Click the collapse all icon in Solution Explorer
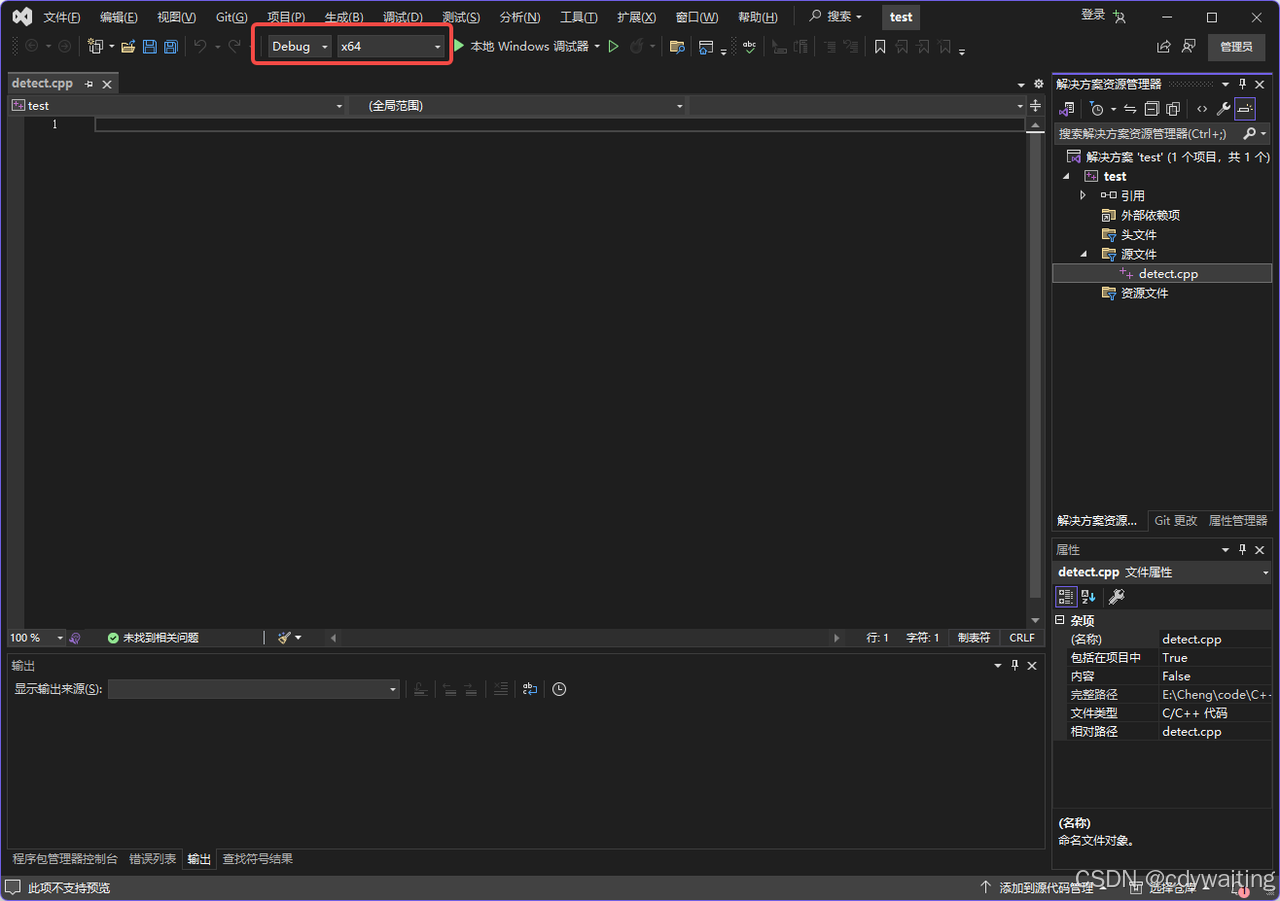This screenshot has height=901, width=1280. pyautogui.click(x=1151, y=108)
